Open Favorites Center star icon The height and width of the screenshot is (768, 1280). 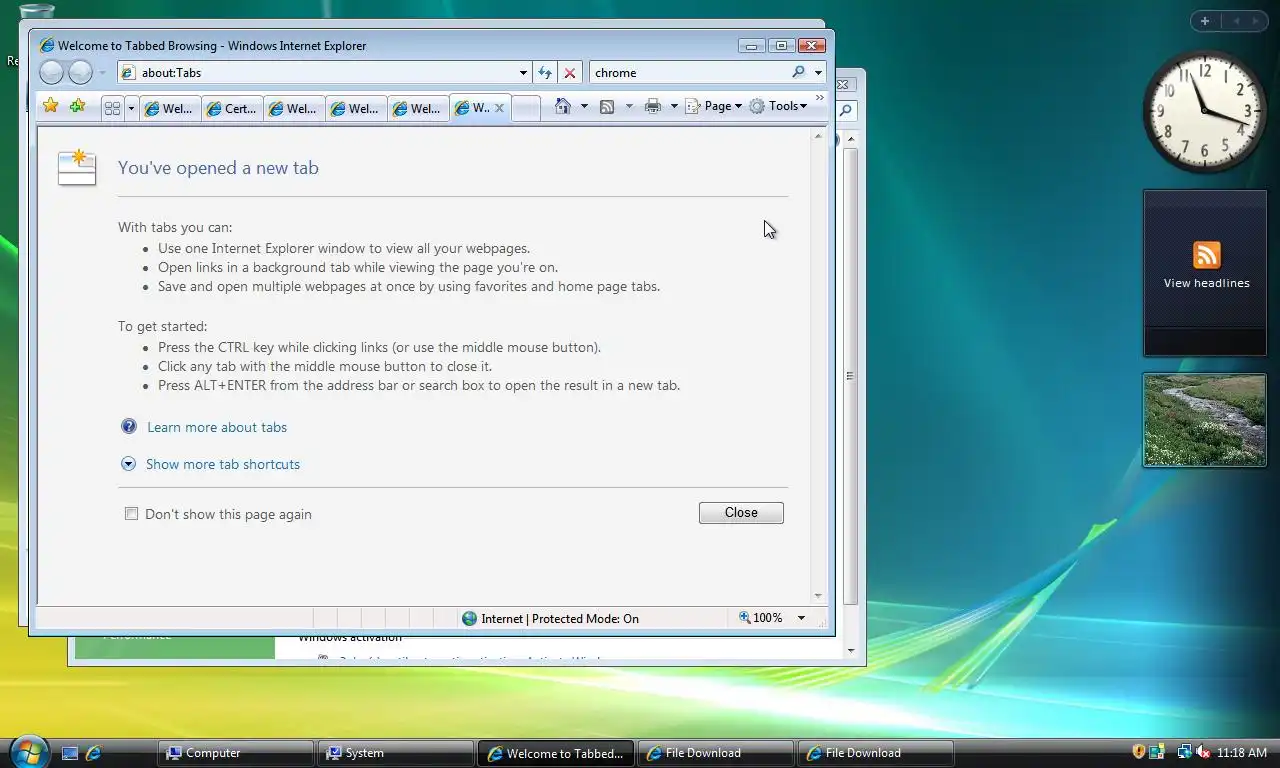coord(51,106)
